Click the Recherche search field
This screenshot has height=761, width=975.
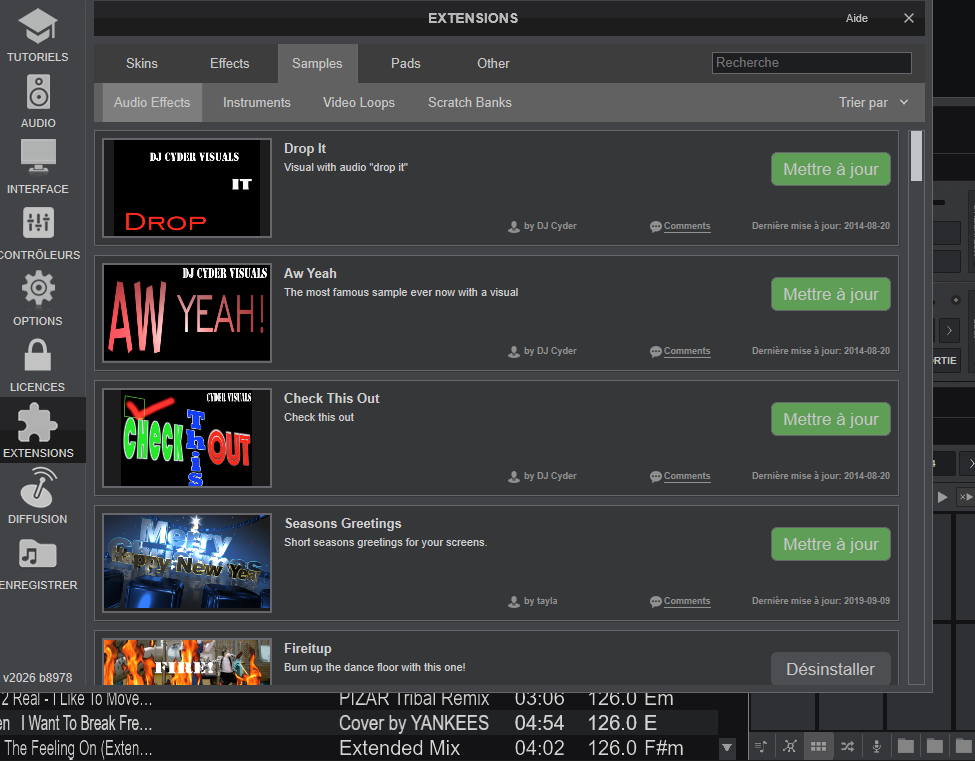point(811,63)
